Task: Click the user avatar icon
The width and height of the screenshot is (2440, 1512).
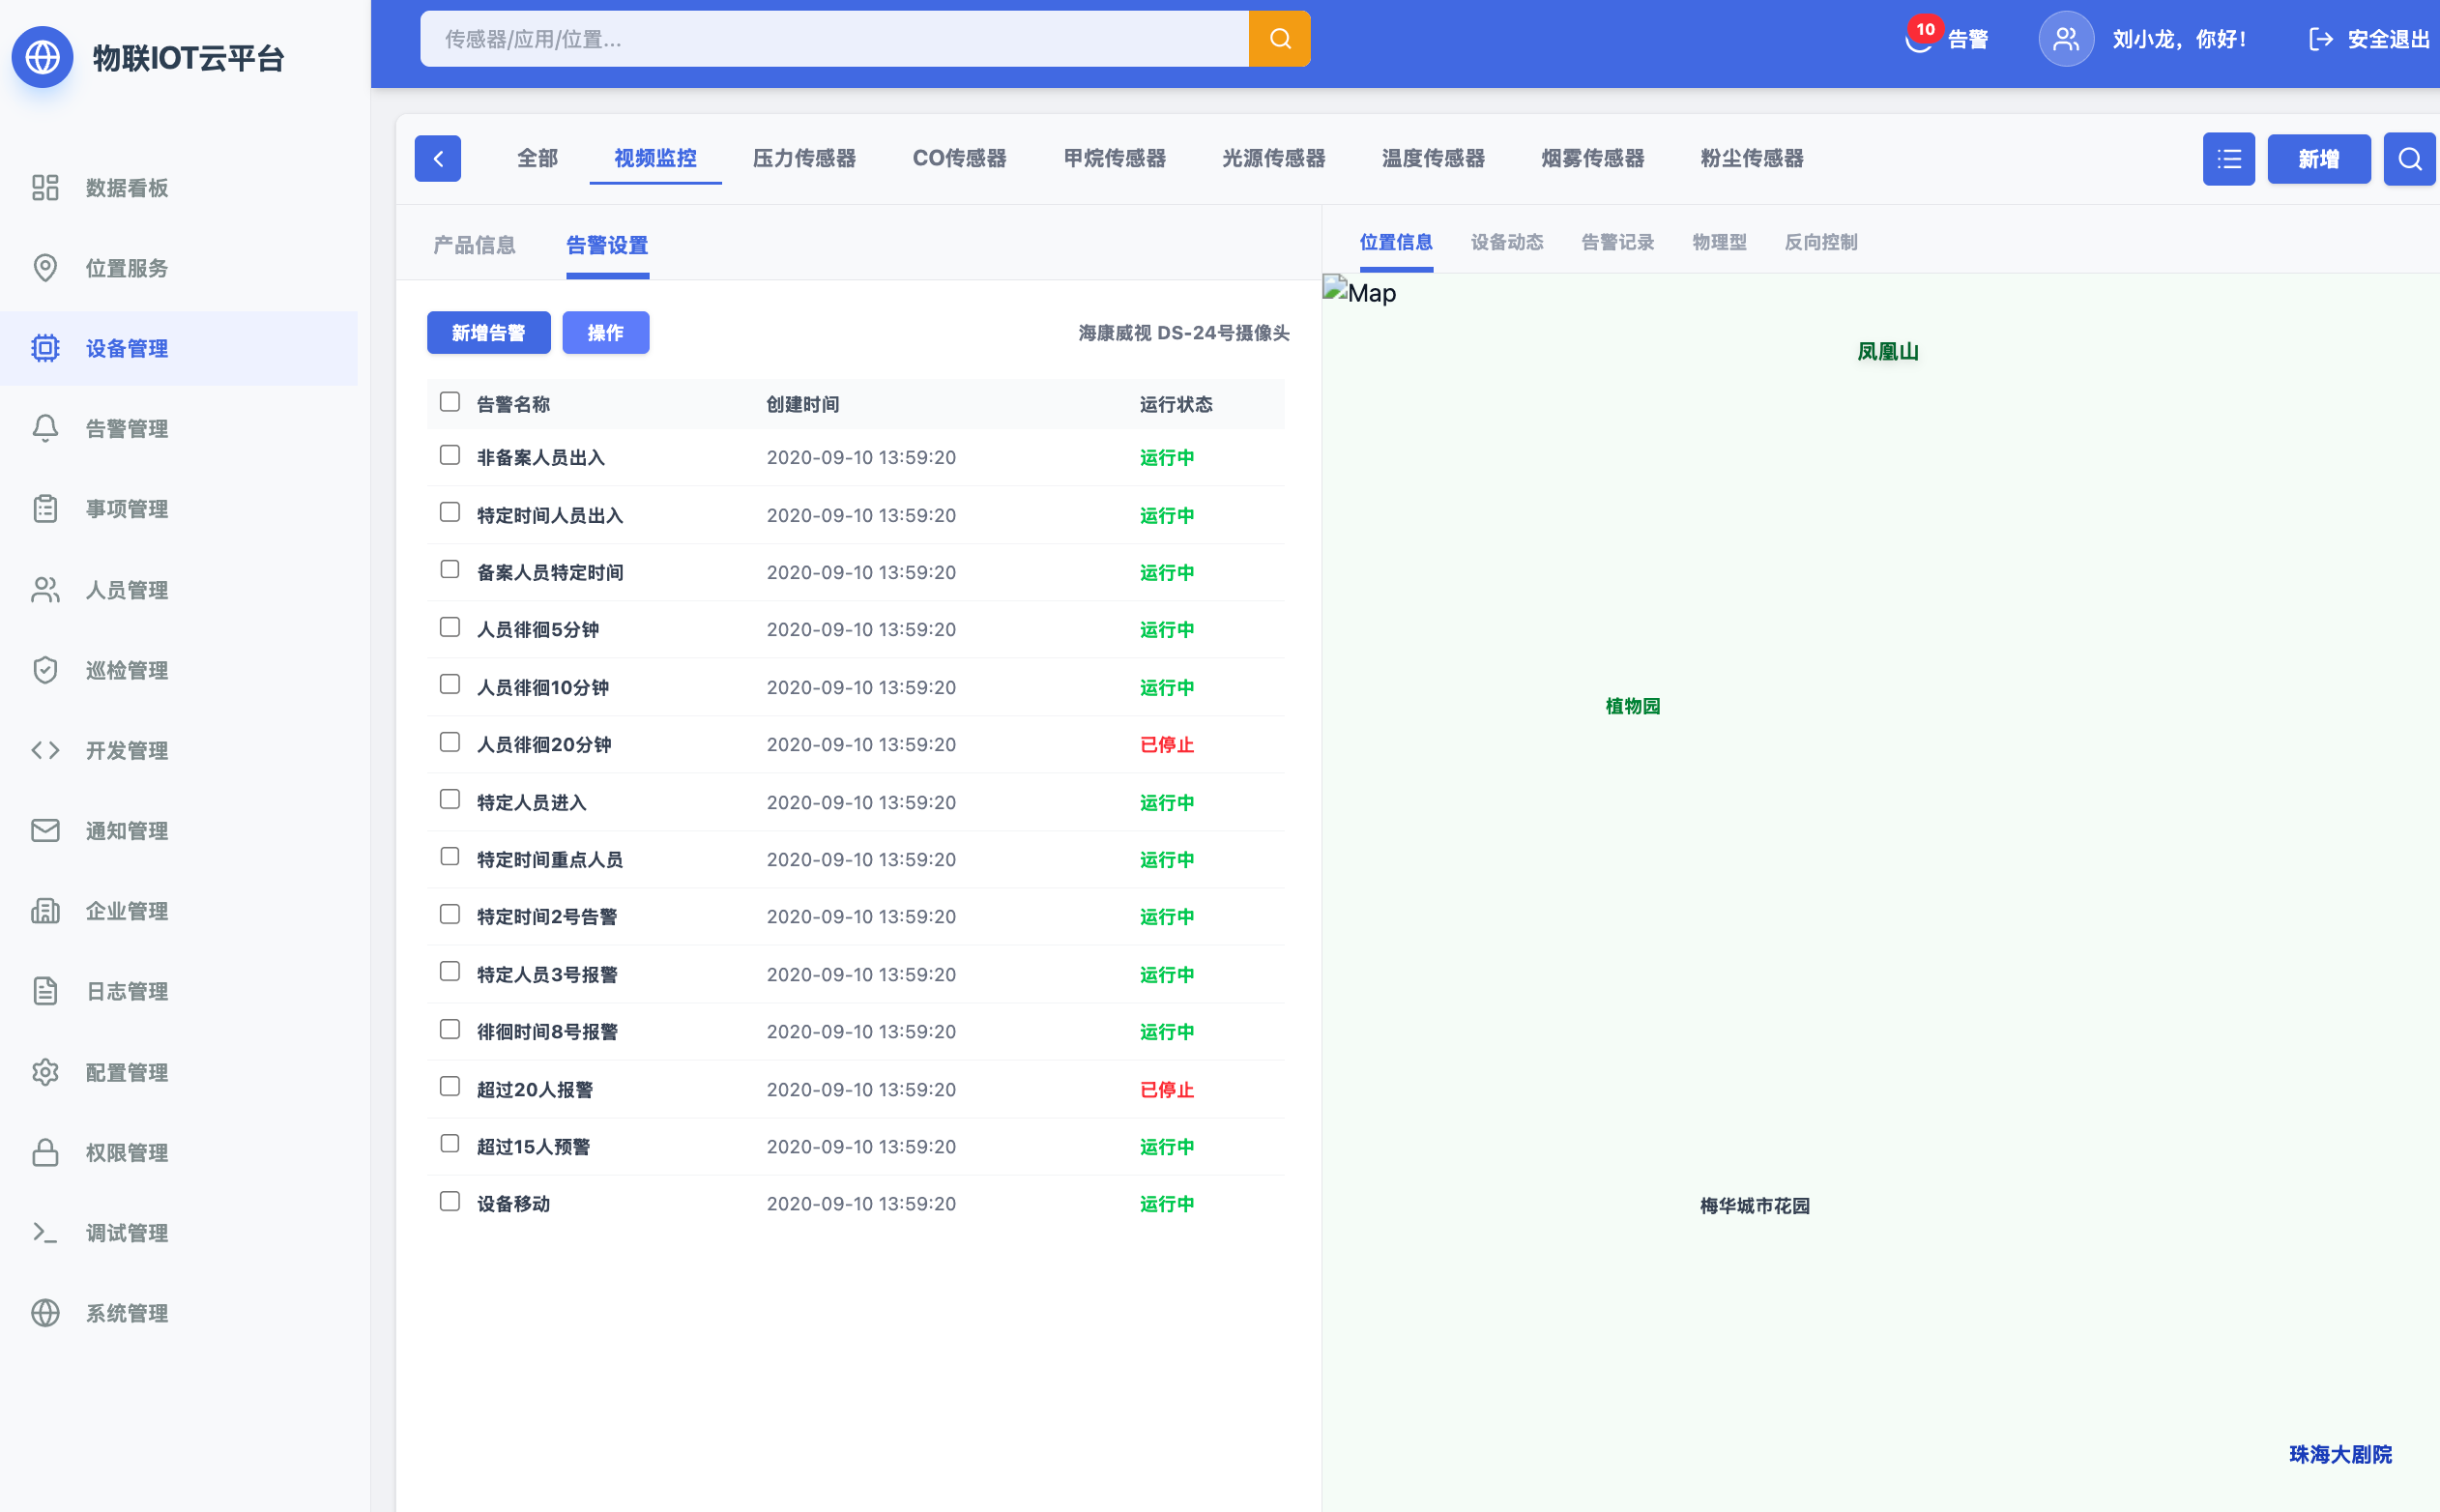Action: point(2066,39)
